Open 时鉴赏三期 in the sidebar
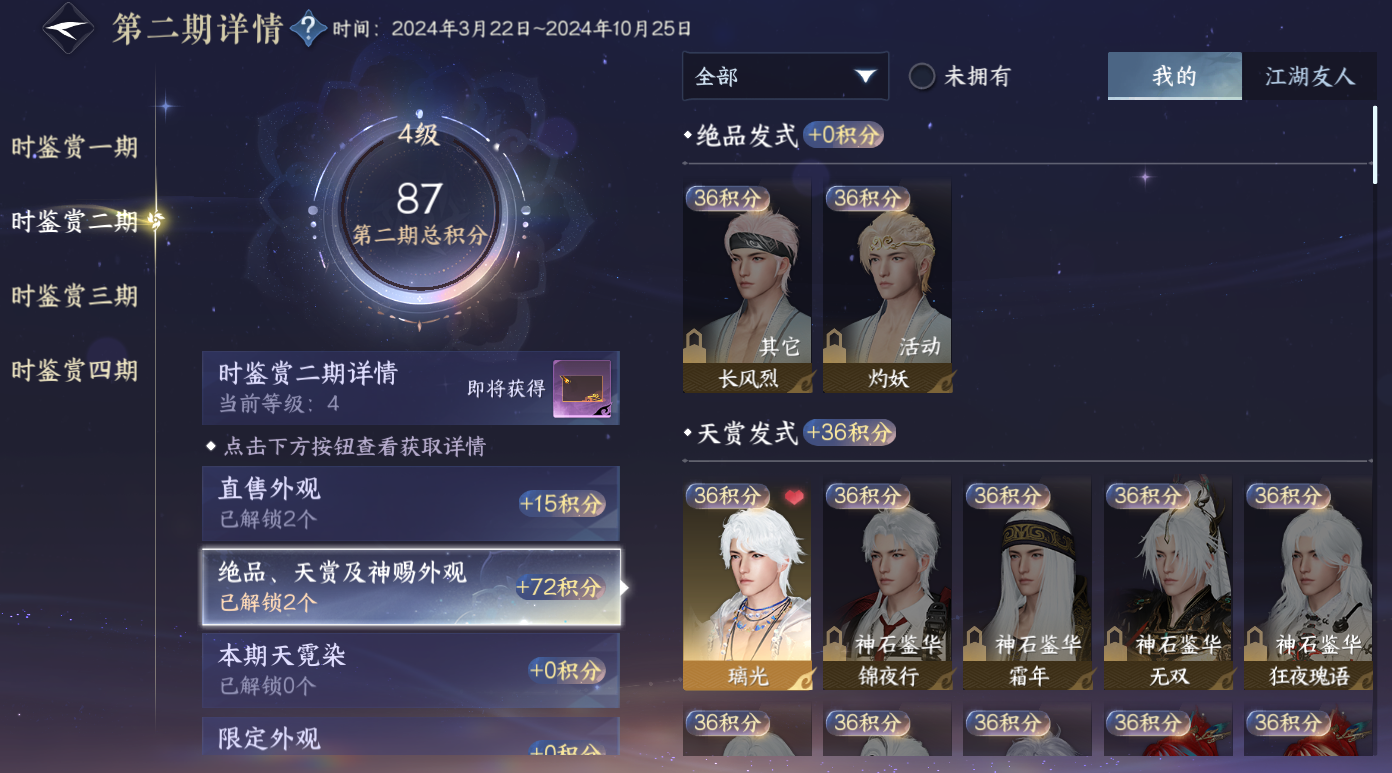Image resolution: width=1392 pixels, height=773 pixels. click(x=75, y=296)
